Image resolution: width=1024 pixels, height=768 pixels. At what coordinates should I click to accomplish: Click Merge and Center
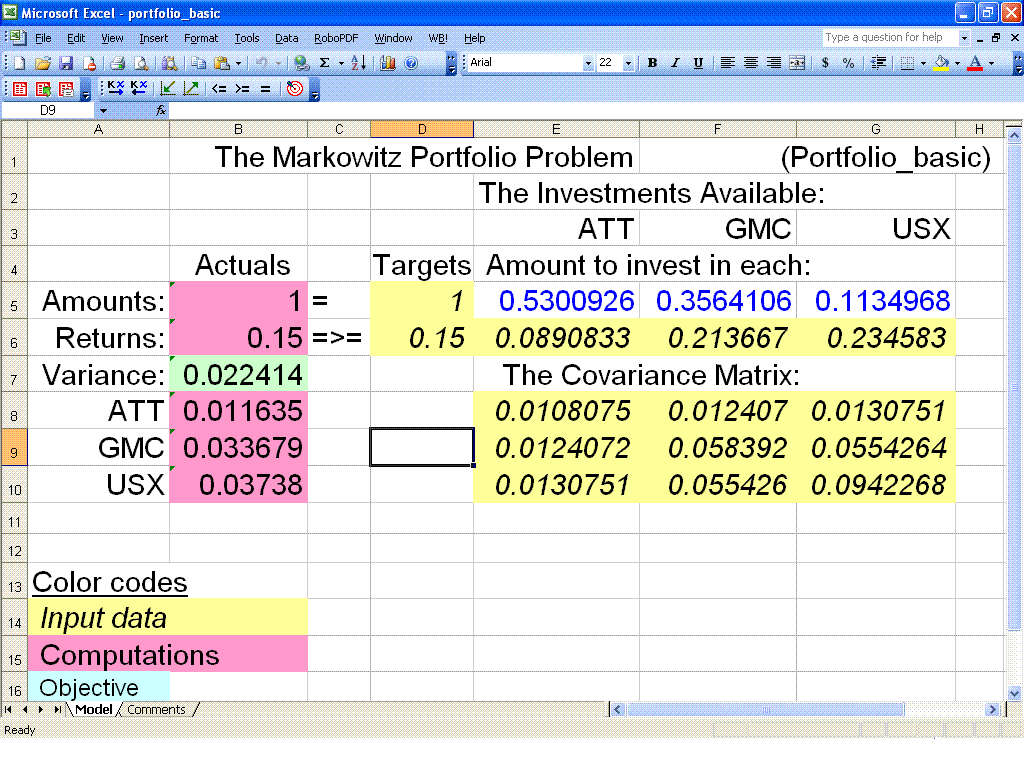point(797,63)
